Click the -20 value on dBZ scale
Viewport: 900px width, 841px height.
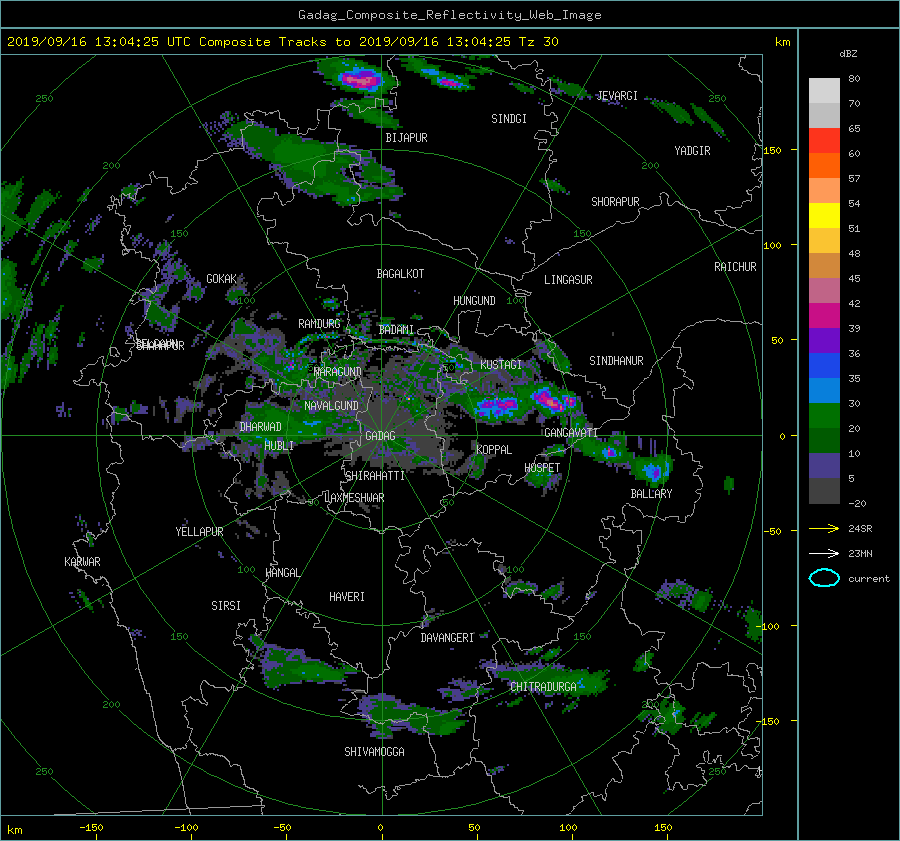[x=858, y=503]
